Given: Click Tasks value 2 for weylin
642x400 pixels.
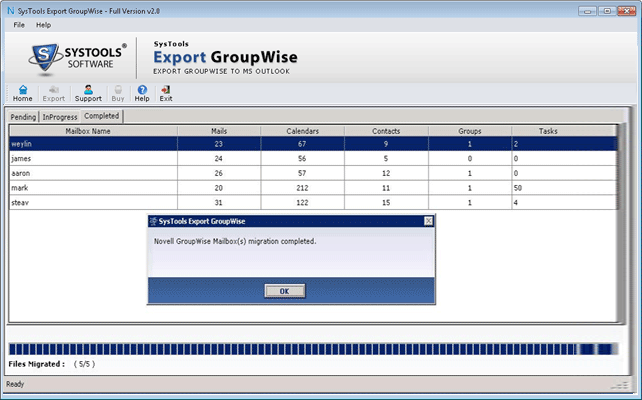Looking at the screenshot, I should pyautogui.click(x=515, y=144).
